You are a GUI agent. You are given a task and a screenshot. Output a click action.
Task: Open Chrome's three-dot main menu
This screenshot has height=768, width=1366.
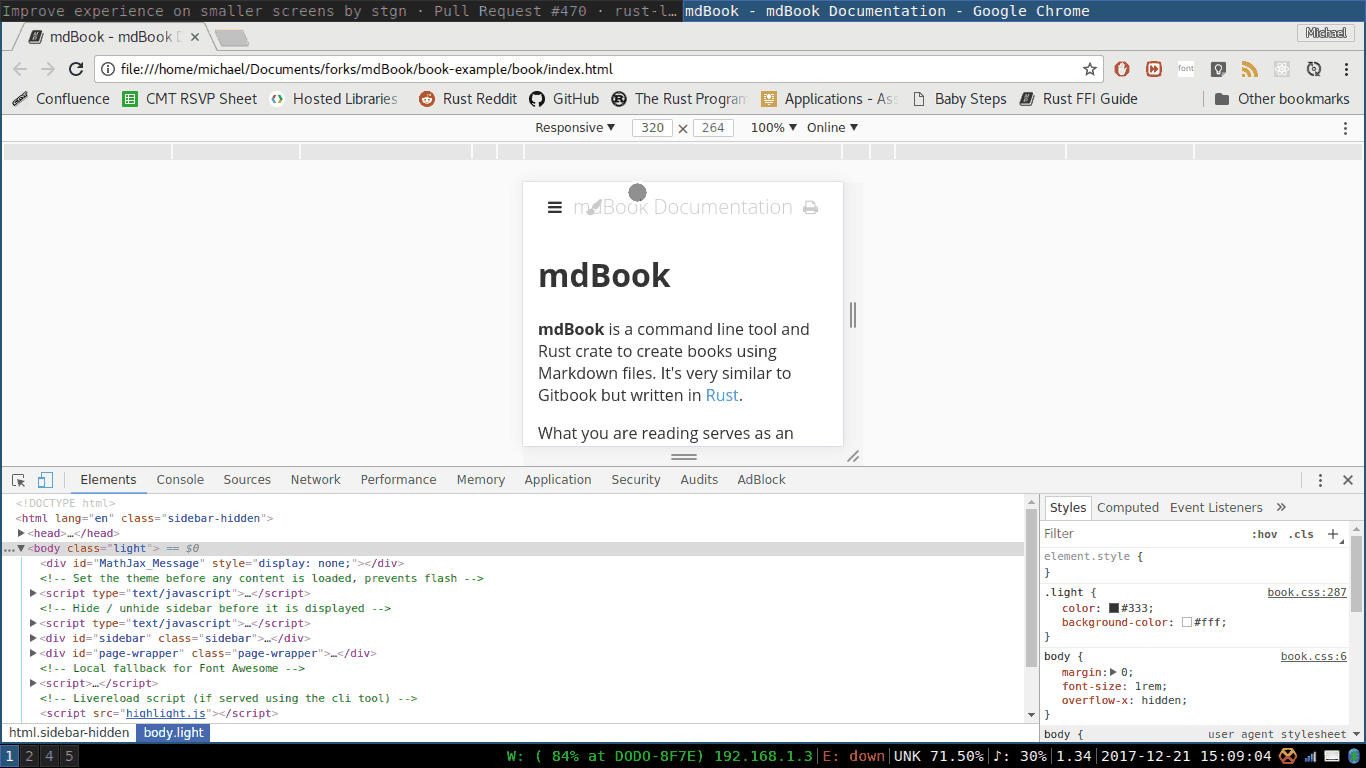click(1346, 69)
